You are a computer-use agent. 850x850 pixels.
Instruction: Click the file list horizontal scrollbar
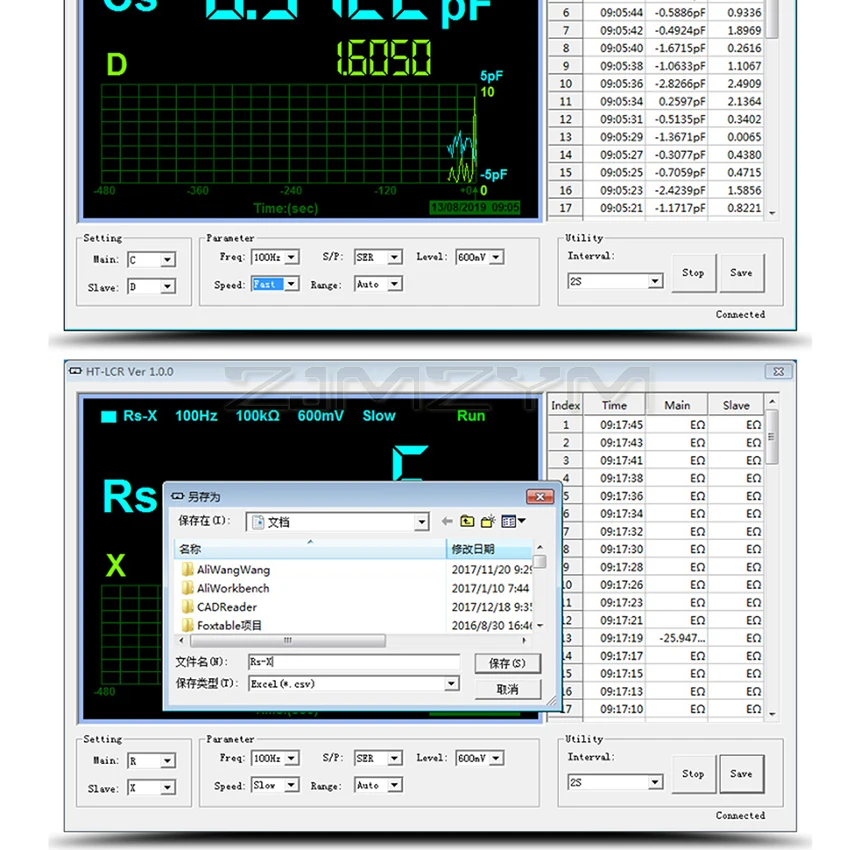pos(288,640)
